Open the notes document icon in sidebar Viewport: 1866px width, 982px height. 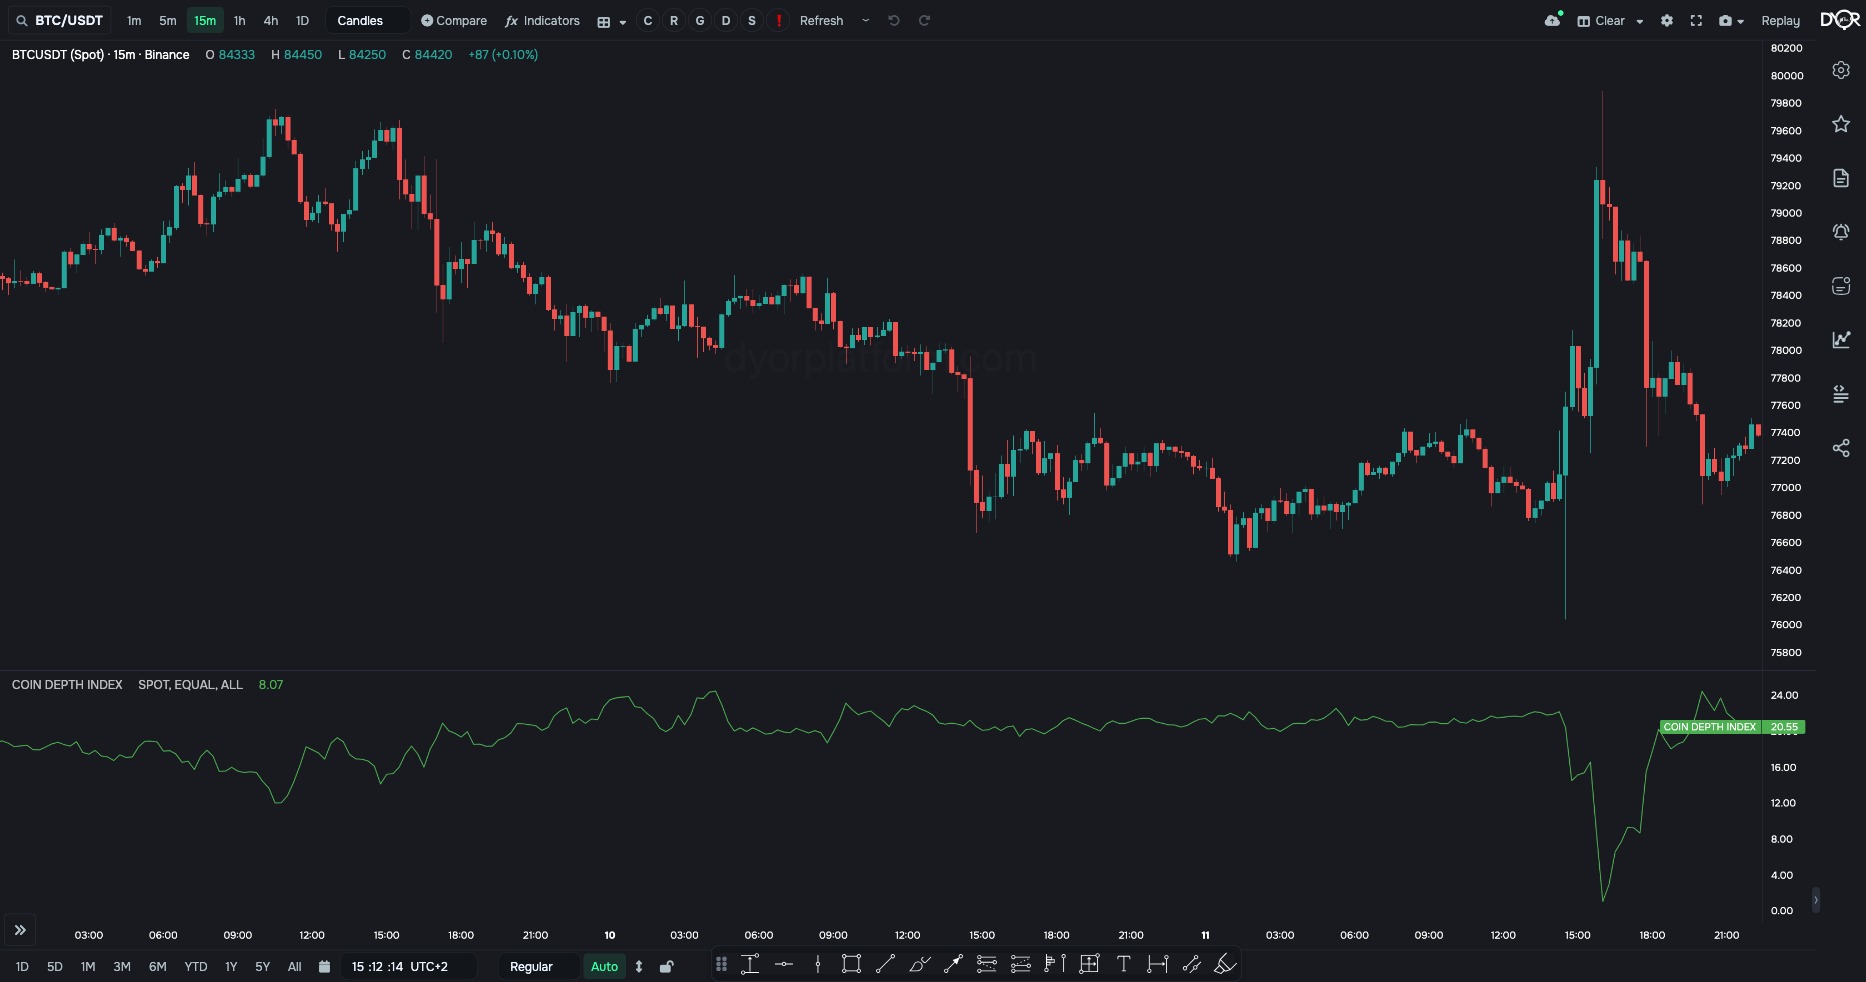pos(1841,178)
